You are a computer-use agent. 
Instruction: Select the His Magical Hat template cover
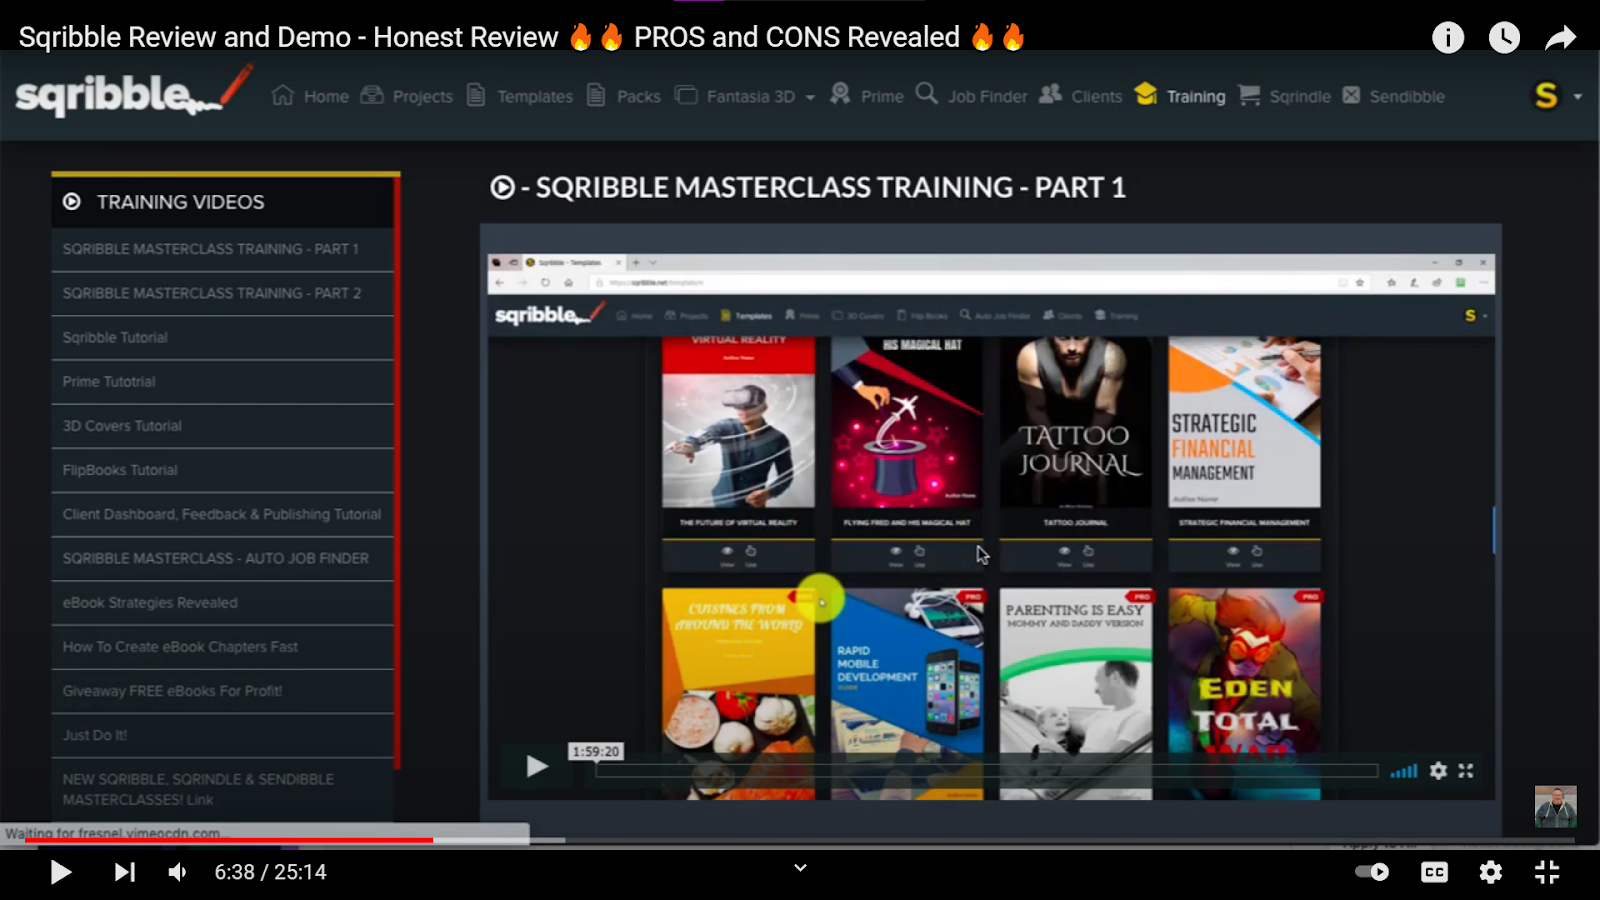(907, 422)
